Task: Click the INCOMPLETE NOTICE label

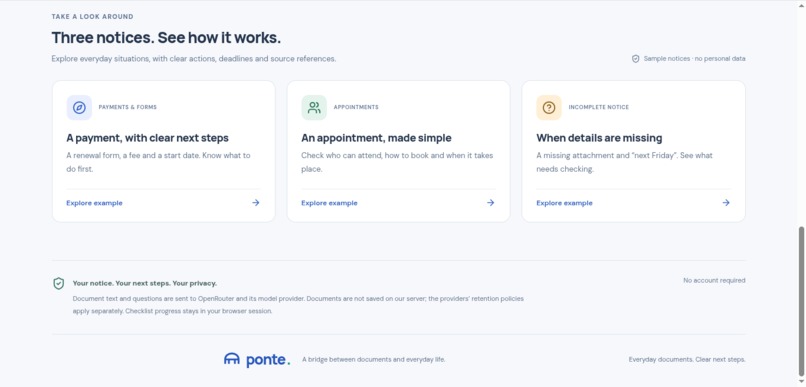Action: (x=599, y=107)
